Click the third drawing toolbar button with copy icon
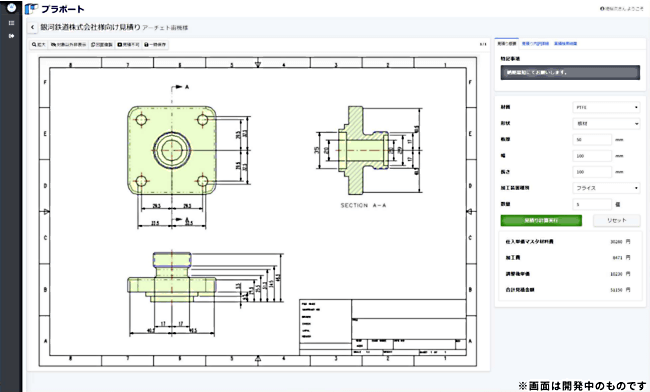 tap(102, 44)
